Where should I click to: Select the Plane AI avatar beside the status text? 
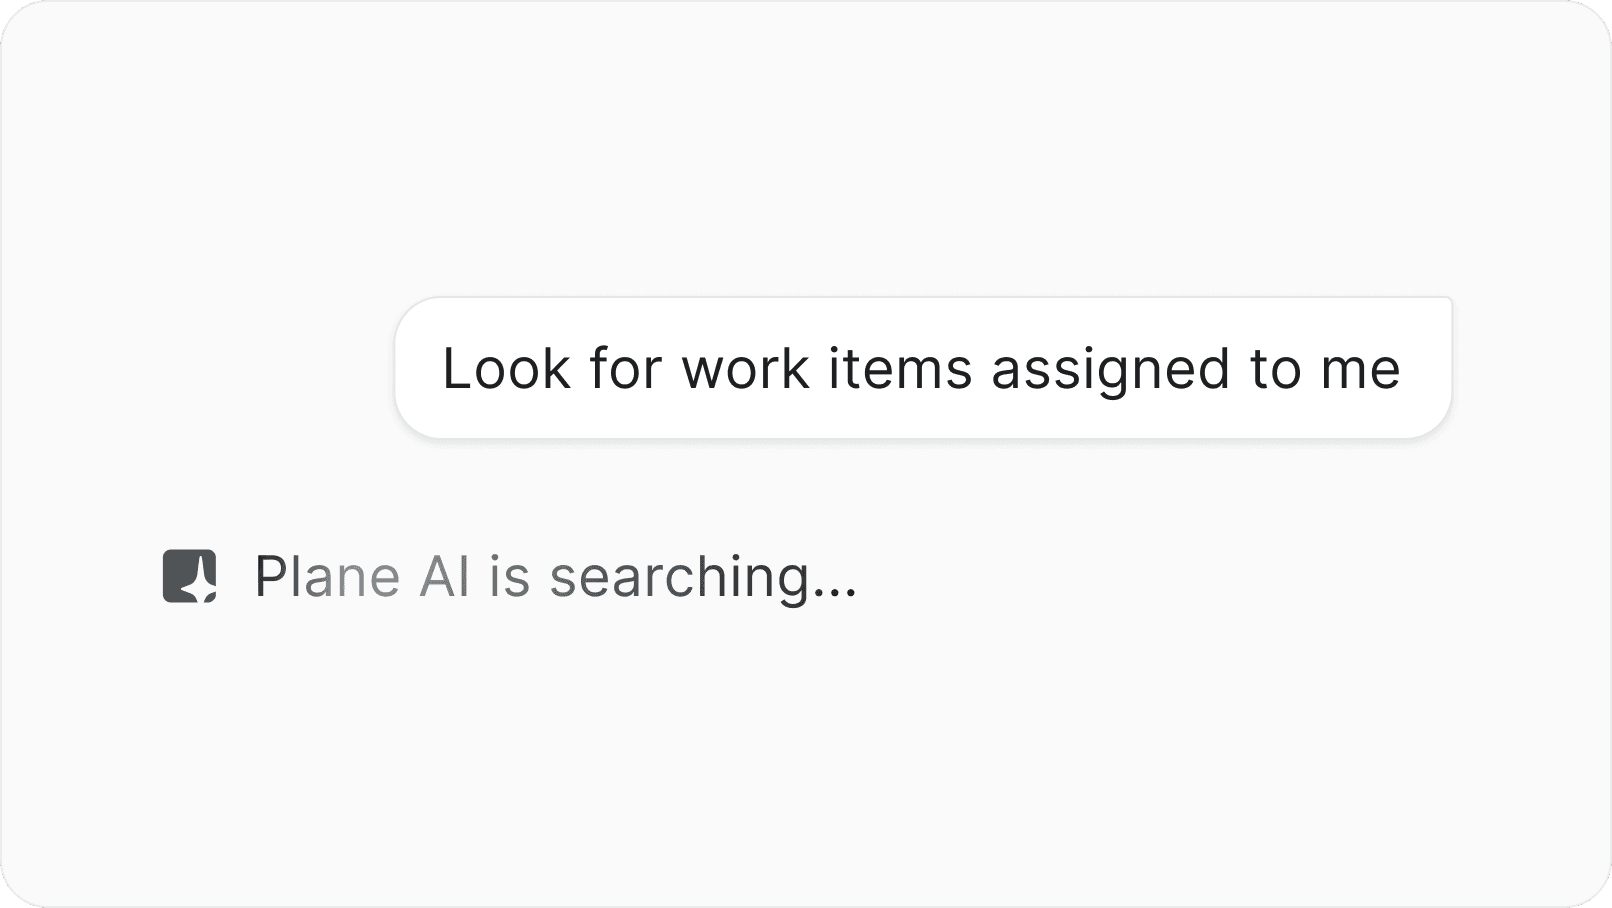(189, 577)
